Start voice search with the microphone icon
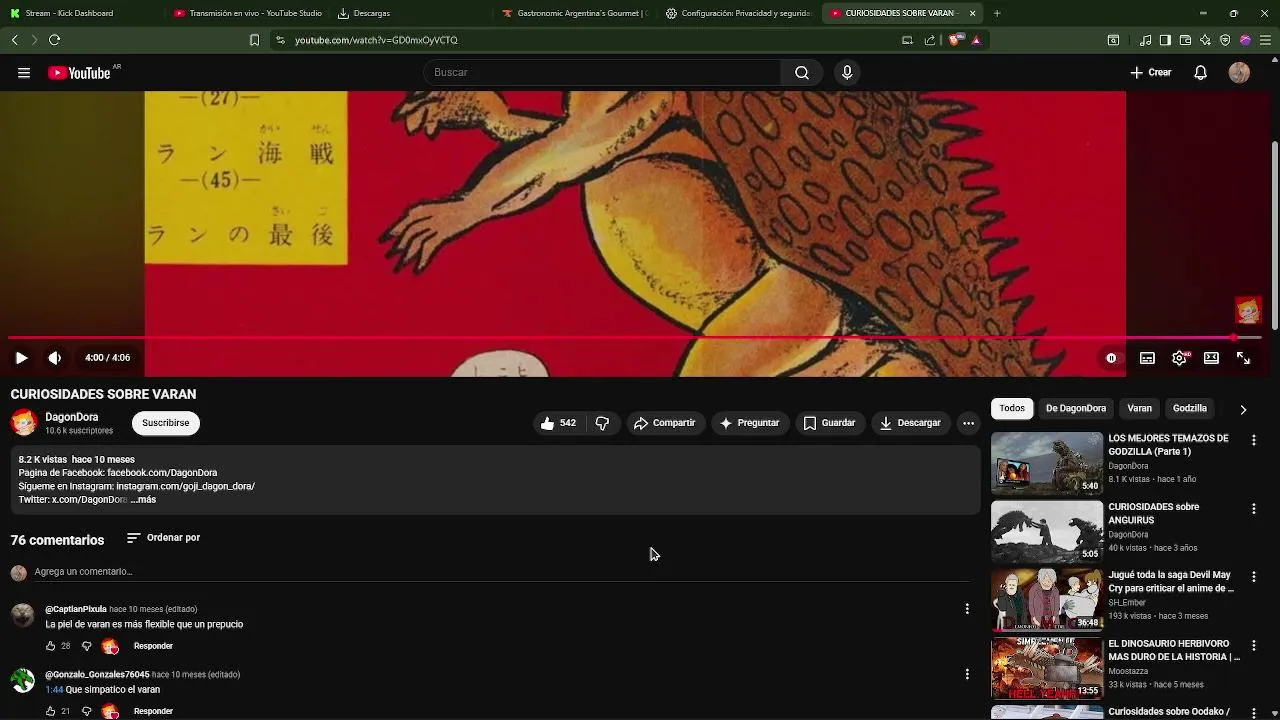1280x720 pixels. click(x=847, y=73)
